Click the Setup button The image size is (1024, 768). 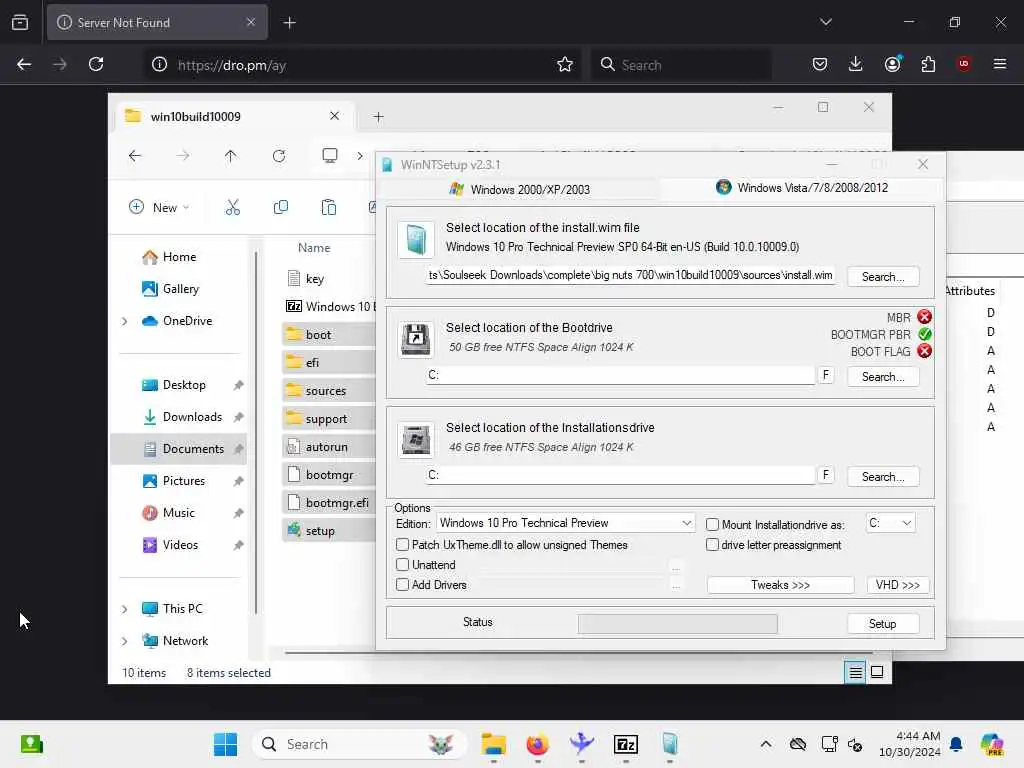(883, 624)
